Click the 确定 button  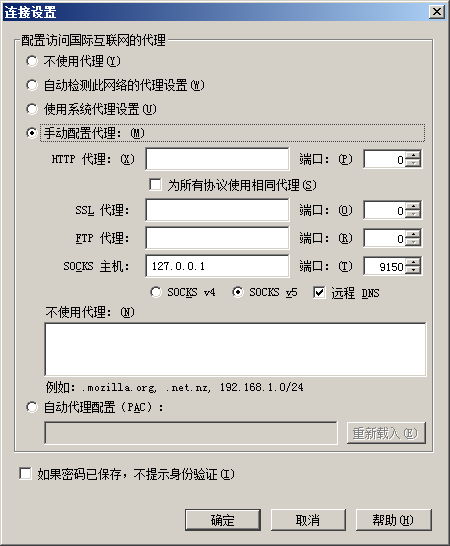pyautogui.click(x=223, y=520)
